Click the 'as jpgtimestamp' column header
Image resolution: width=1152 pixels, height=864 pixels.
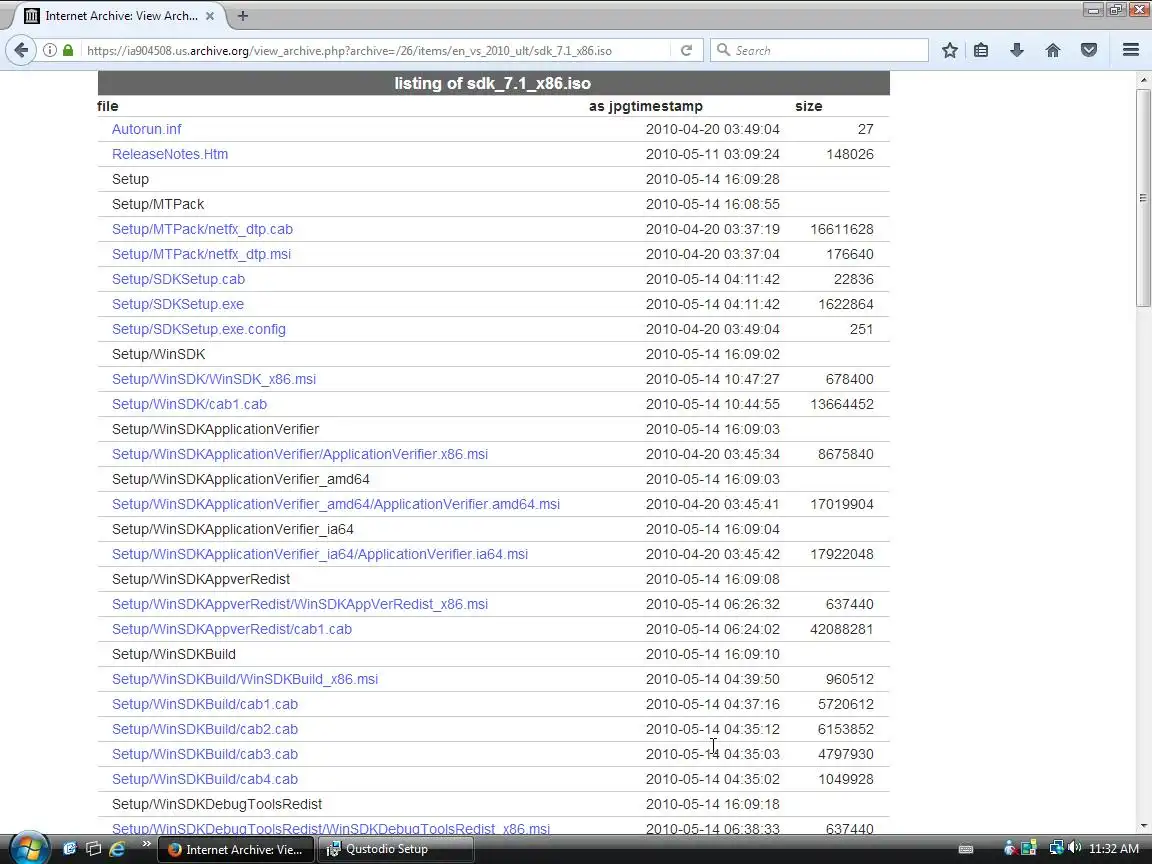coord(646,106)
